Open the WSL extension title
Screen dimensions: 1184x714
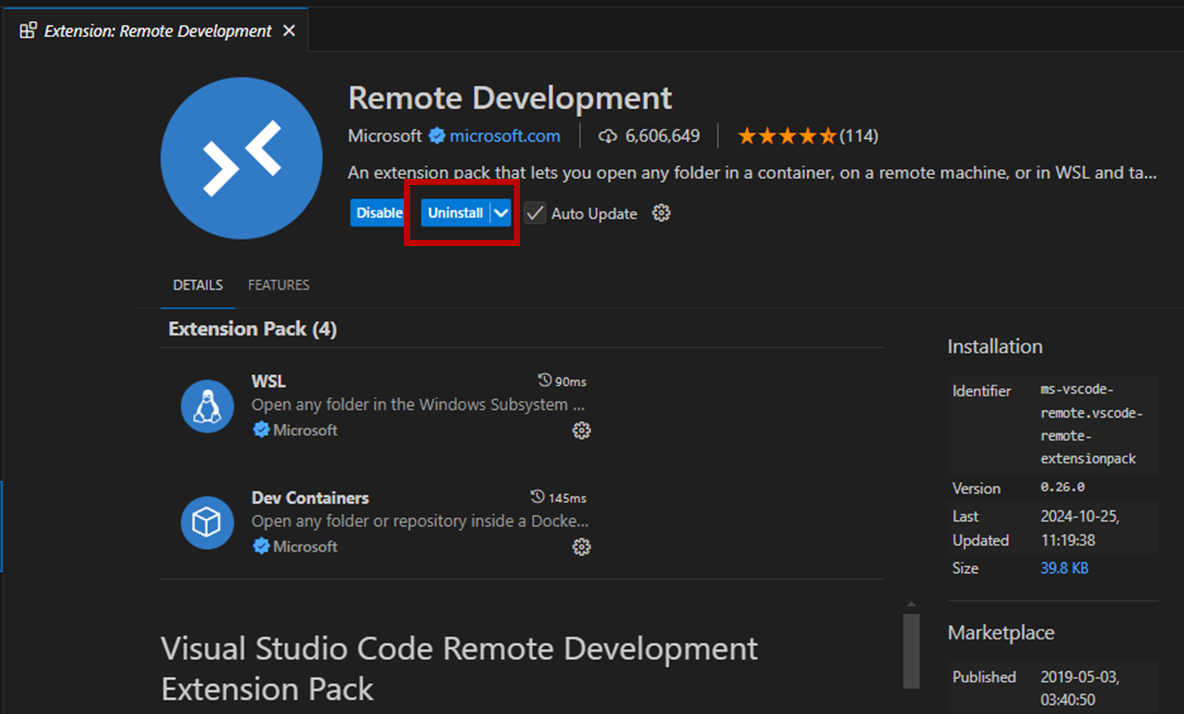[x=268, y=381]
